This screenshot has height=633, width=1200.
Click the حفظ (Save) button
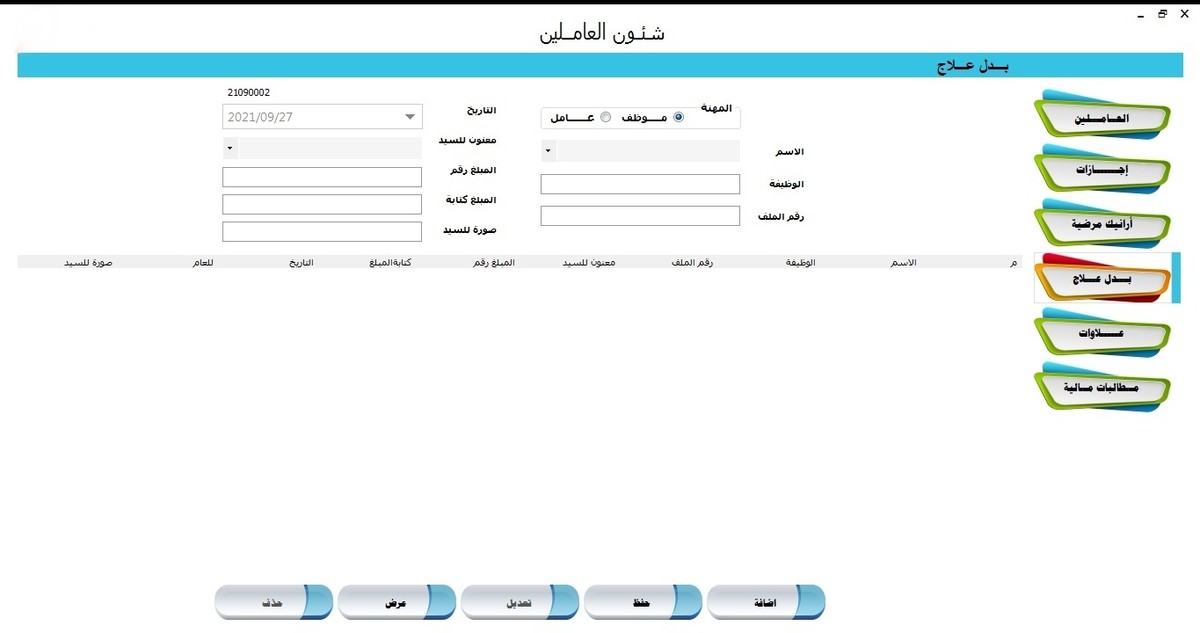tap(643, 601)
